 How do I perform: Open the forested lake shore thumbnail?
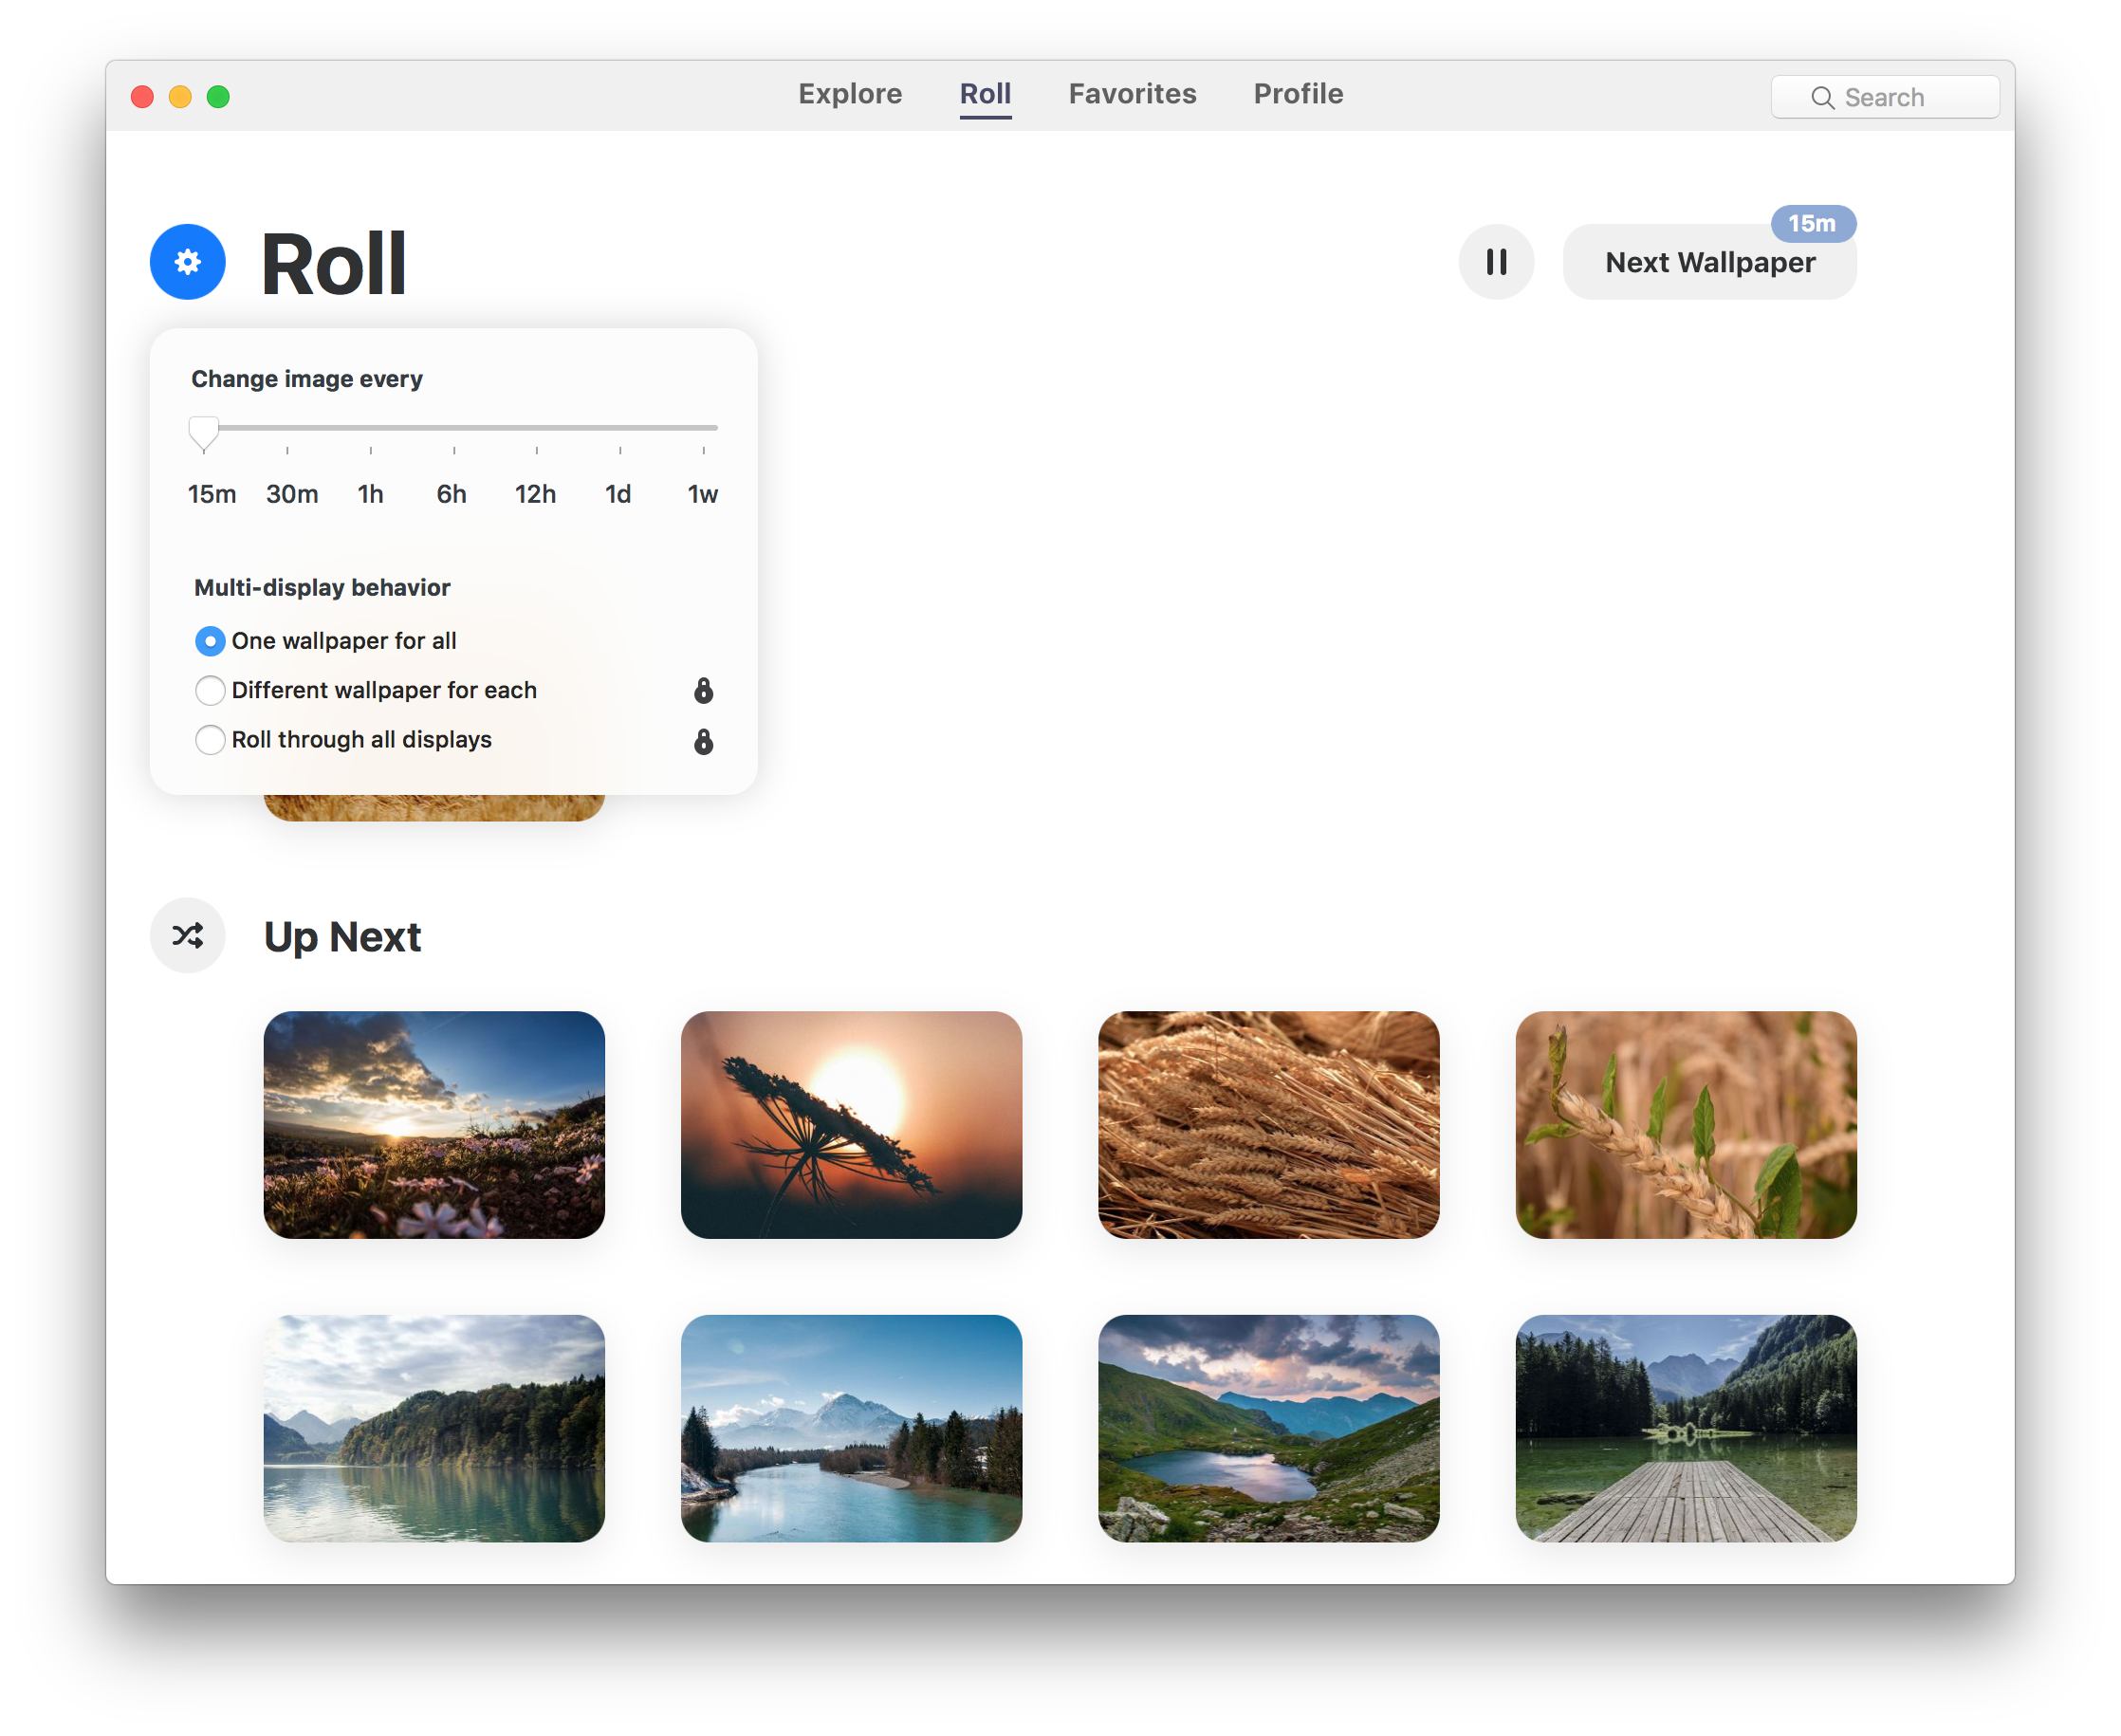(434, 1428)
